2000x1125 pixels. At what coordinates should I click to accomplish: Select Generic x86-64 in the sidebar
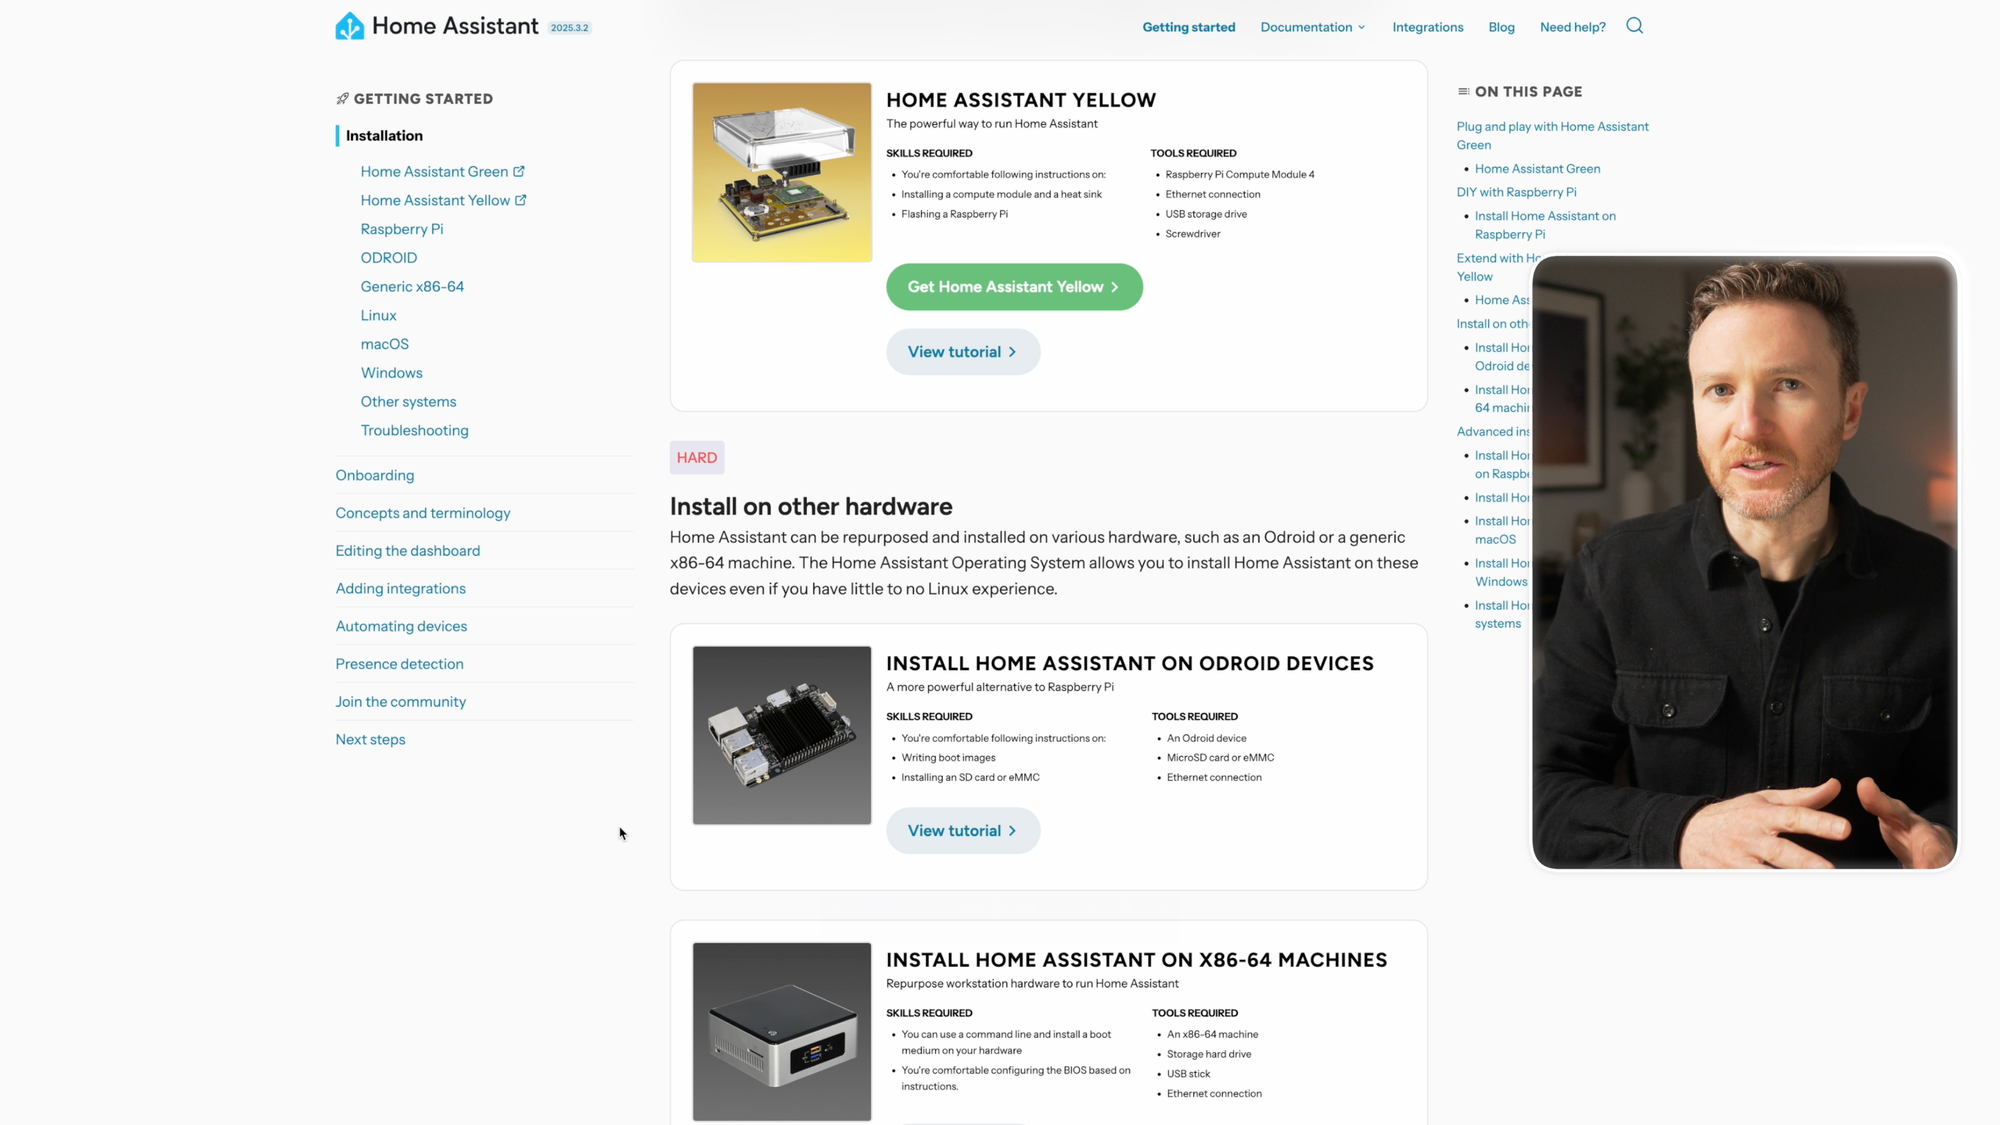412,286
